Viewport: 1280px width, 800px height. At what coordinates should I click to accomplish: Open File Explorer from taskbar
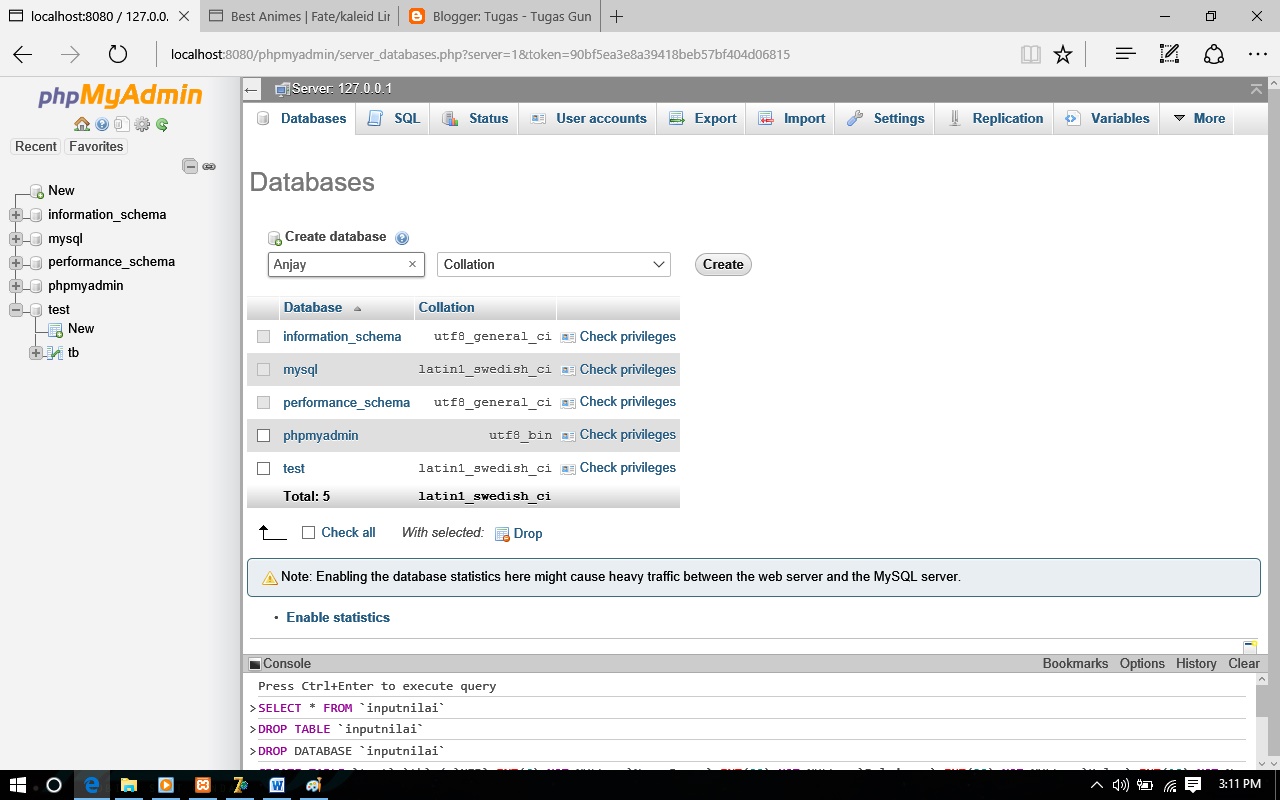coord(129,785)
